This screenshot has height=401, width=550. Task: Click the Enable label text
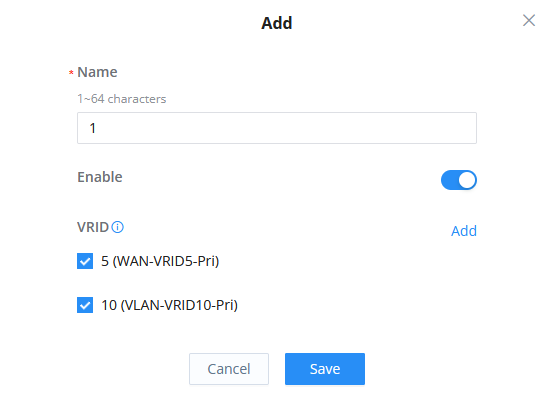click(x=100, y=177)
